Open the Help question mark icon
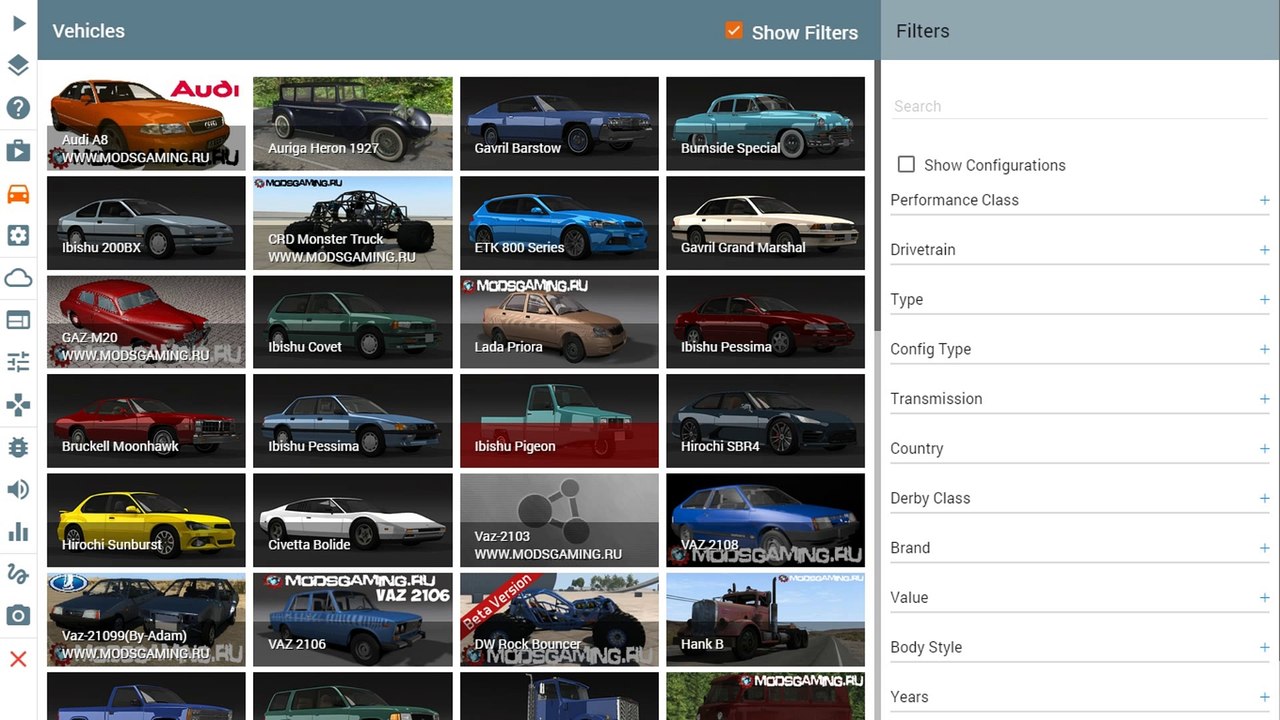This screenshot has width=1280, height=720. pos(18,108)
